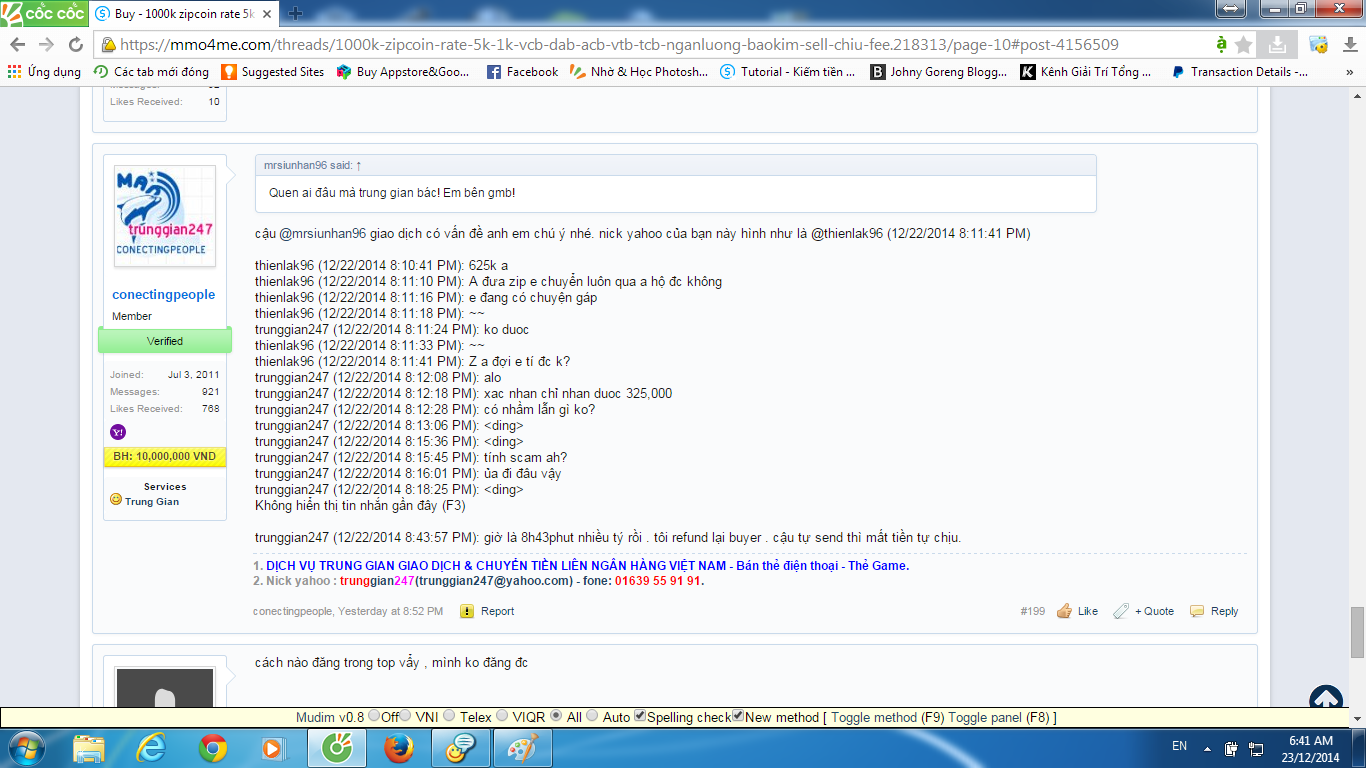Open the conectingpeople username link under the avatar
The width and height of the screenshot is (1366, 768).
click(x=164, y=295)
